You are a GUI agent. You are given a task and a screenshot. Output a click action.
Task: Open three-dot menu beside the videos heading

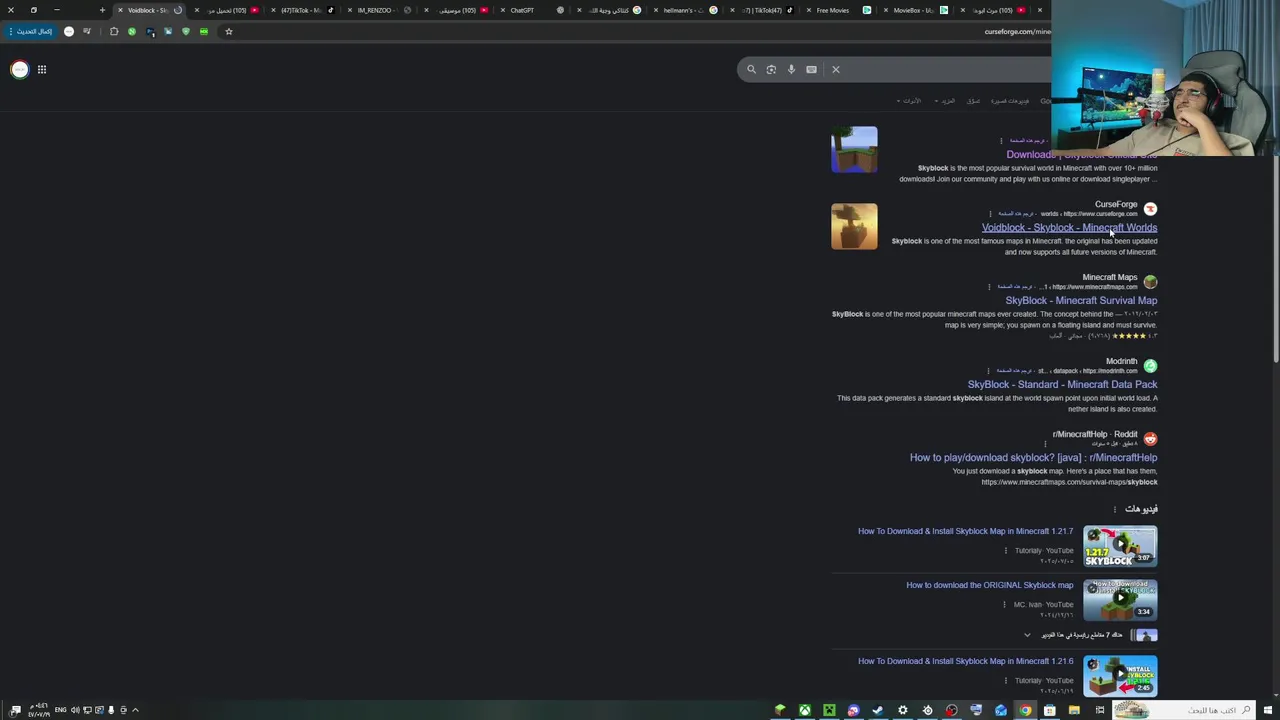1114,509
